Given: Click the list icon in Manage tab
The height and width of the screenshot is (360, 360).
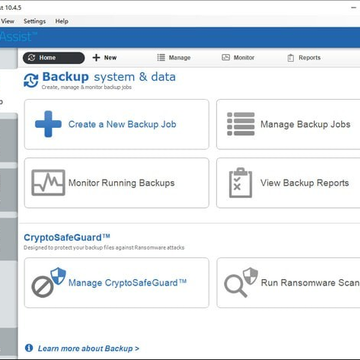Looking at the screenshot, I should [x=161, y=58].
